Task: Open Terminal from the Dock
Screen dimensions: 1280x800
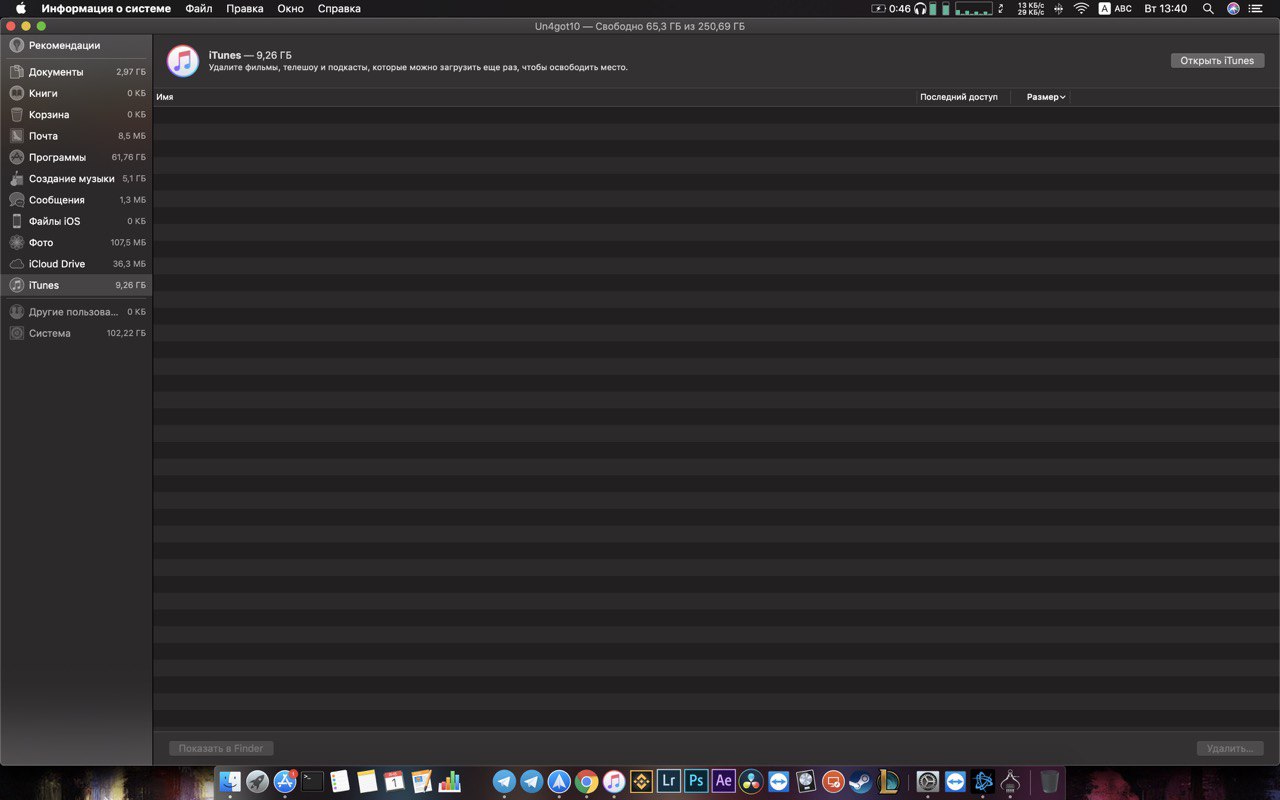Action: 312,781
